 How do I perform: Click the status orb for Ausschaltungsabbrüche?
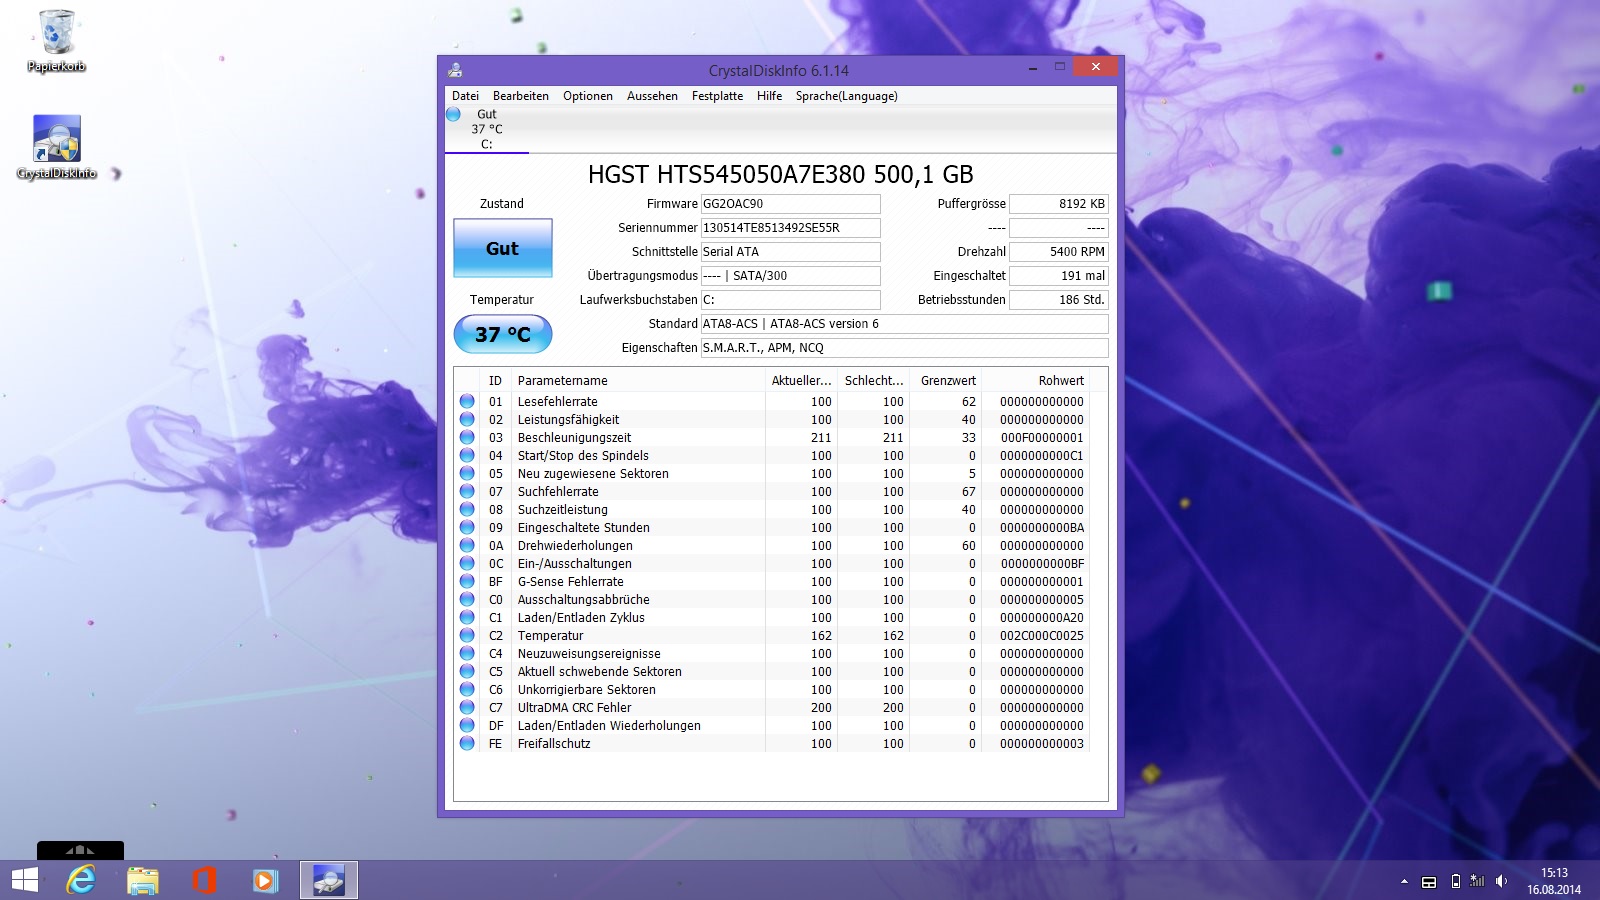coord(467,599)
